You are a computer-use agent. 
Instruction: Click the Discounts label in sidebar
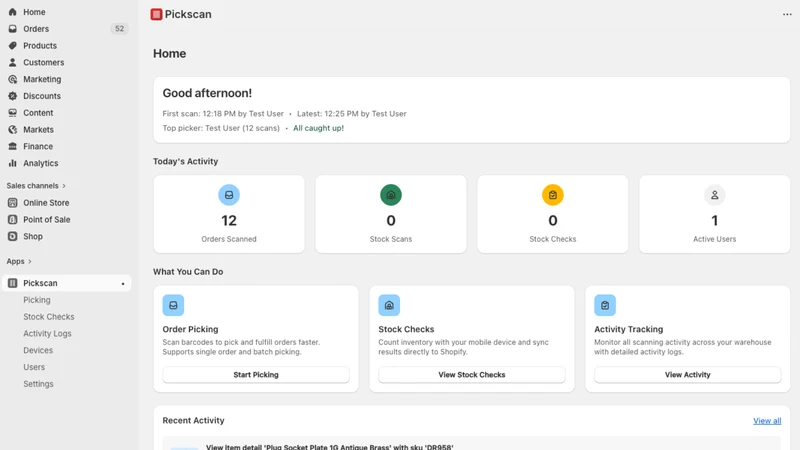click(42, 96)
